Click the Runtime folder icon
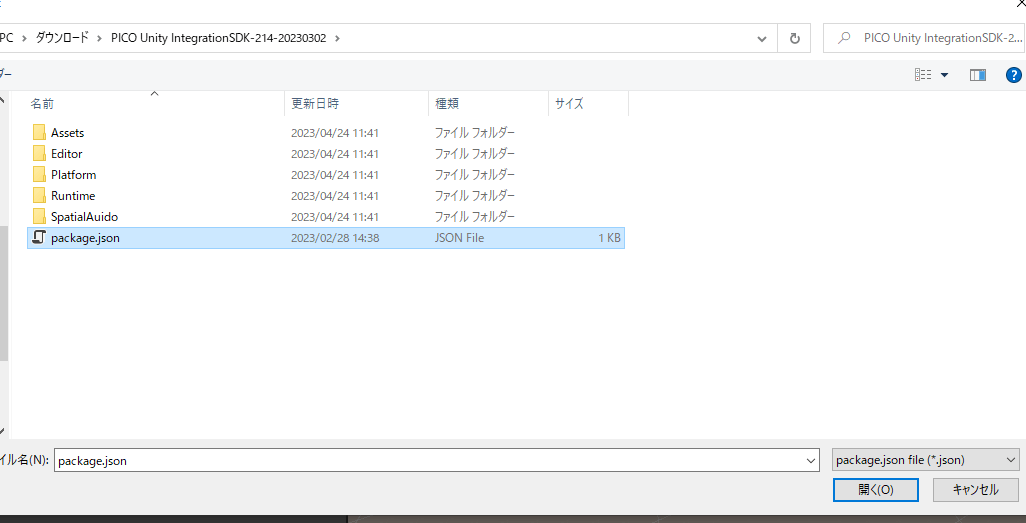Viewport: 1026px width, 523px height. (39, 196)
